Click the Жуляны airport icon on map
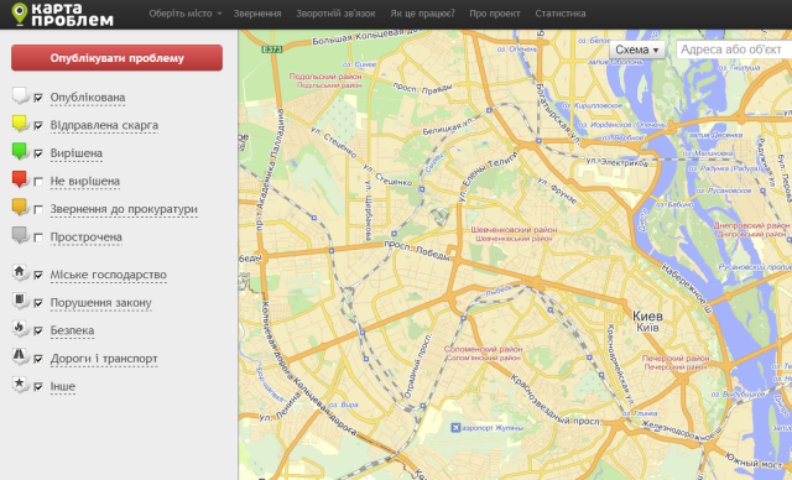Screen dimensions: 792x480 (x=456, y=428)
